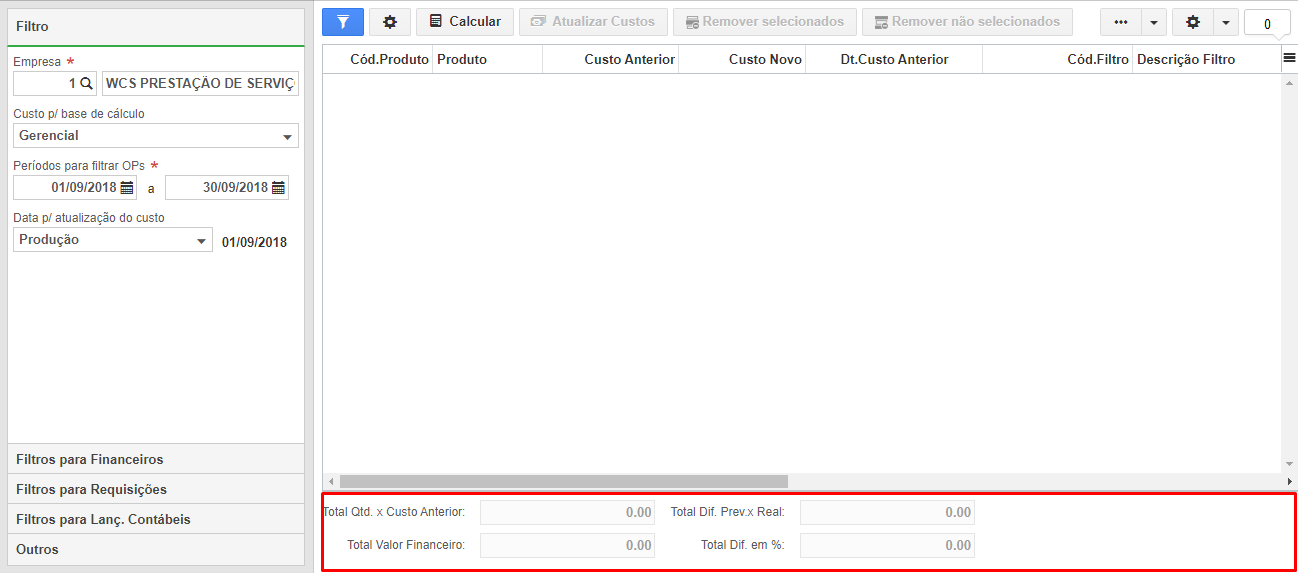This screenshot has width=1298, height=573.
Task: Sort by Custo Novo column header
Action: pos(742,59)
